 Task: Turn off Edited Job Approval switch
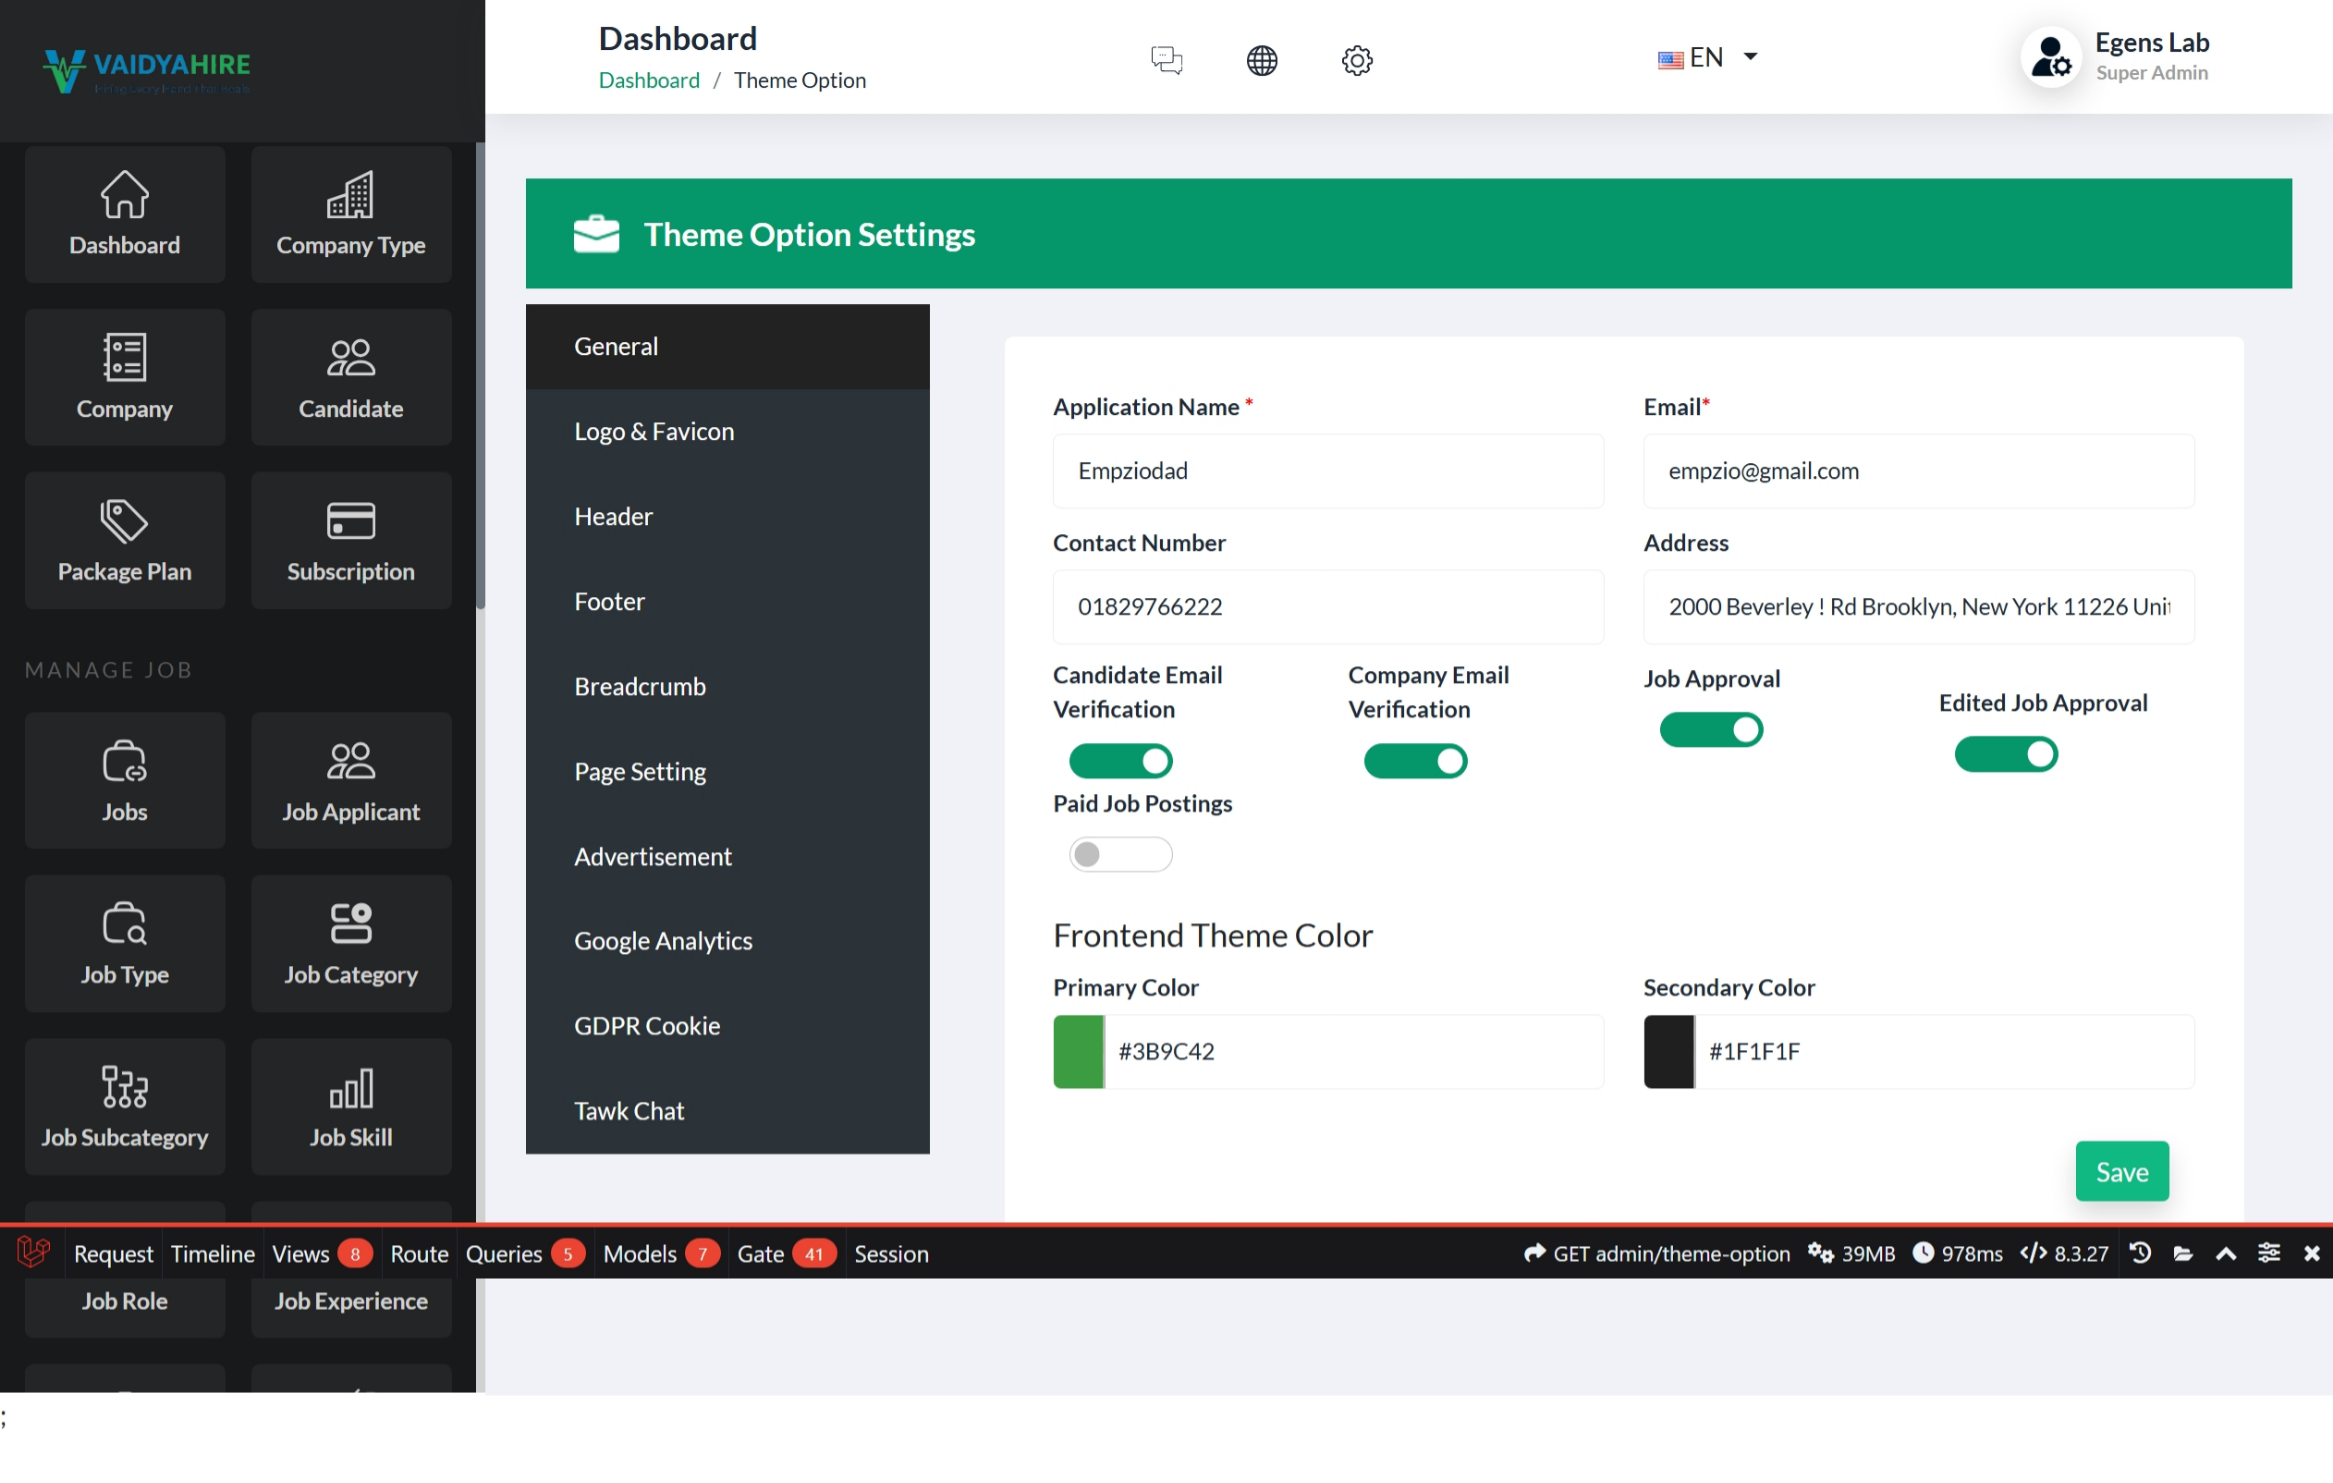tap(2005, 754)
